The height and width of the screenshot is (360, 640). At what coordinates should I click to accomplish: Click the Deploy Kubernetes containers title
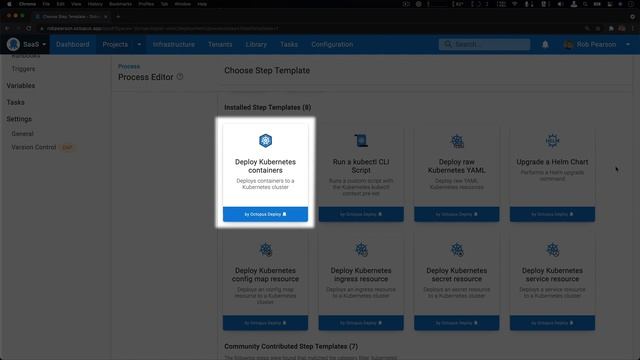pyautogui.click(x=265, y=166)
